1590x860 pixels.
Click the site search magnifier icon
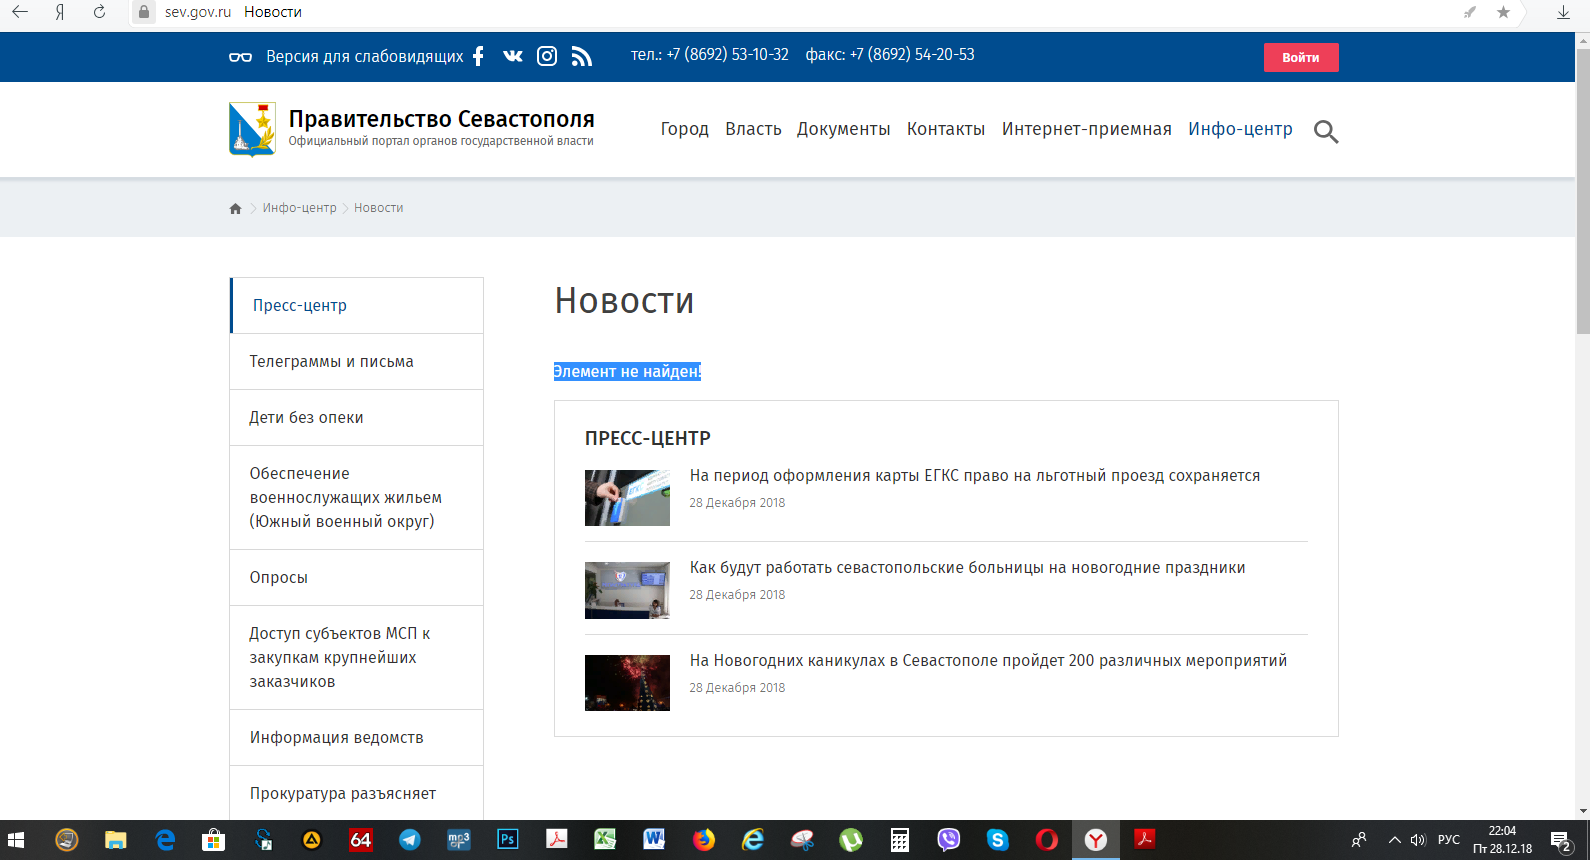(1325, 131)
